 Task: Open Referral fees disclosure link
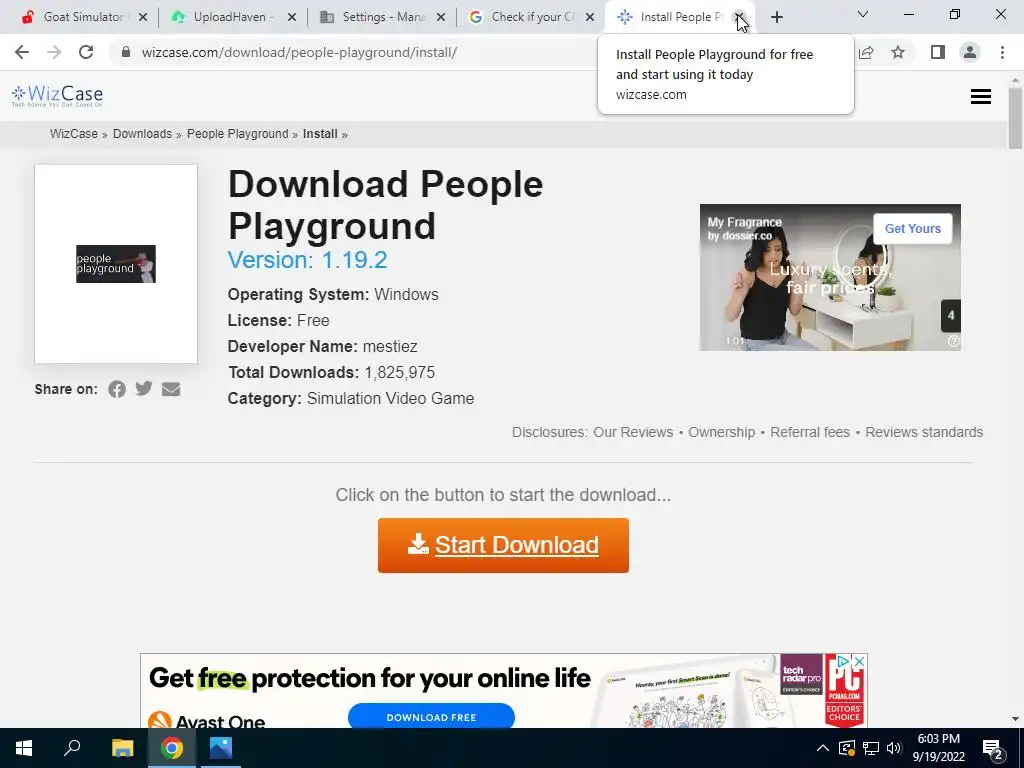[810, 432]
